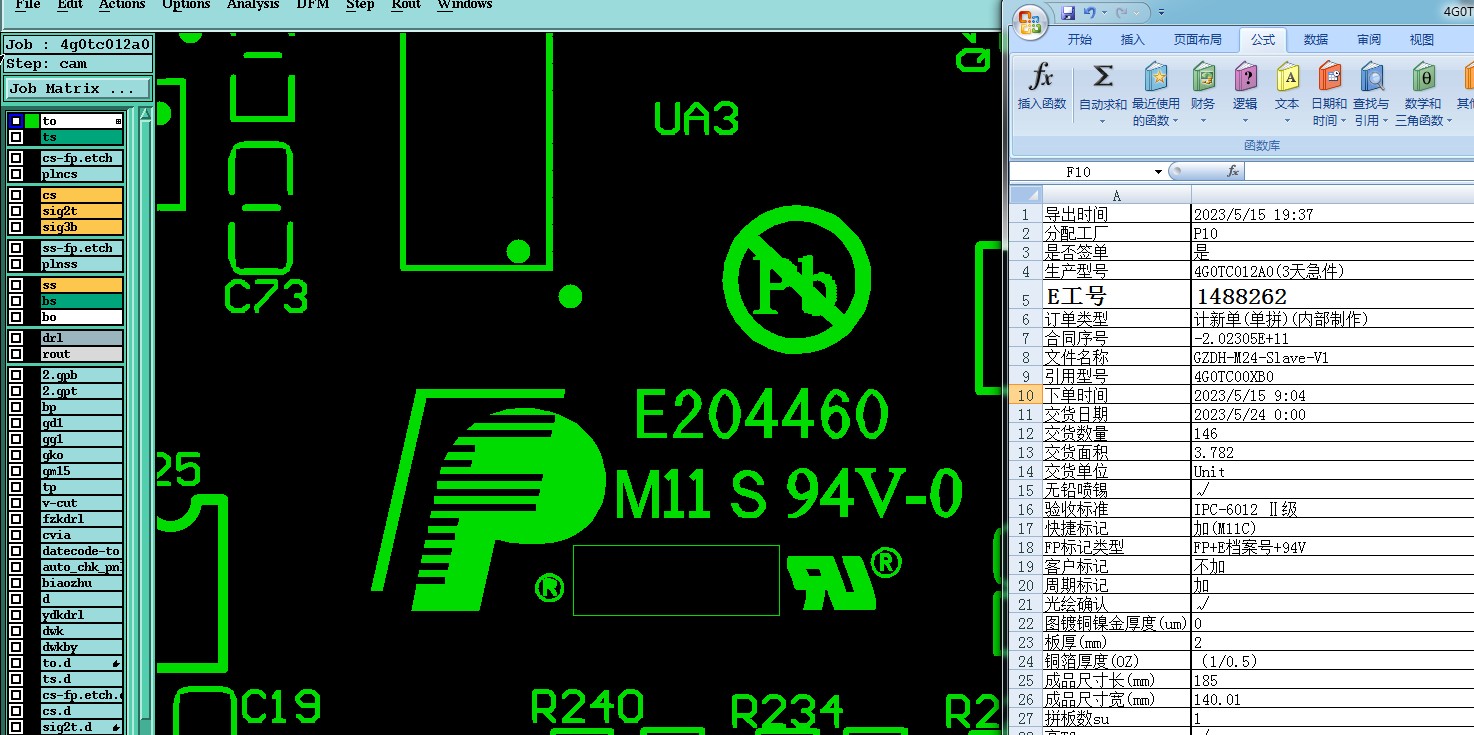
Task: Select the sig3b layer name
Action: [x=82, y=227]
